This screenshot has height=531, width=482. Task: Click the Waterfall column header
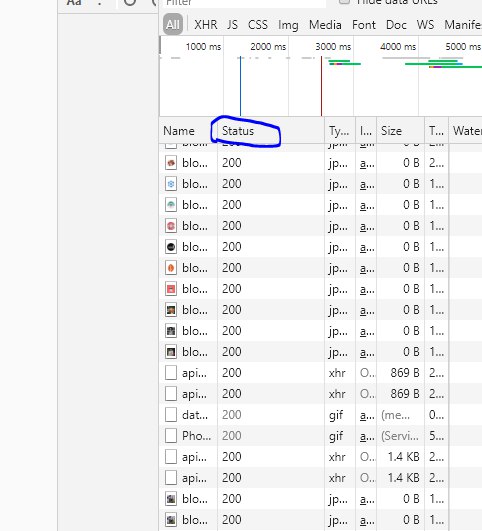pyautogui.click(x=467, y=131)
